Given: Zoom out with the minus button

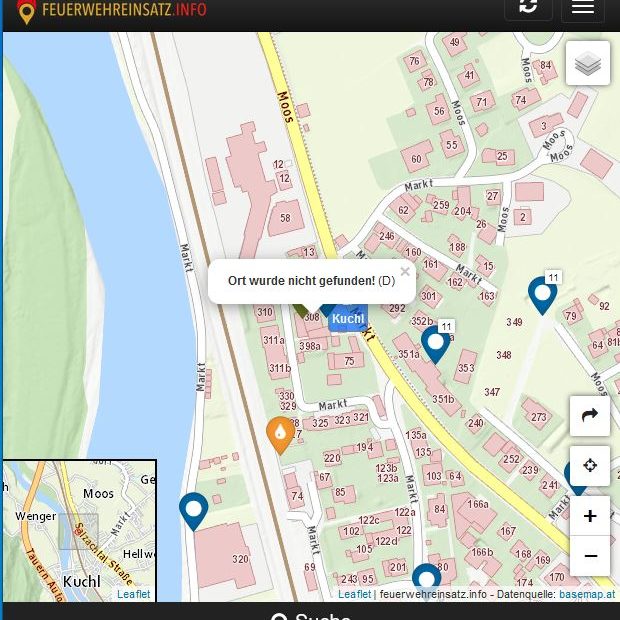Looking at the screenshot, I should coord(589,556).
